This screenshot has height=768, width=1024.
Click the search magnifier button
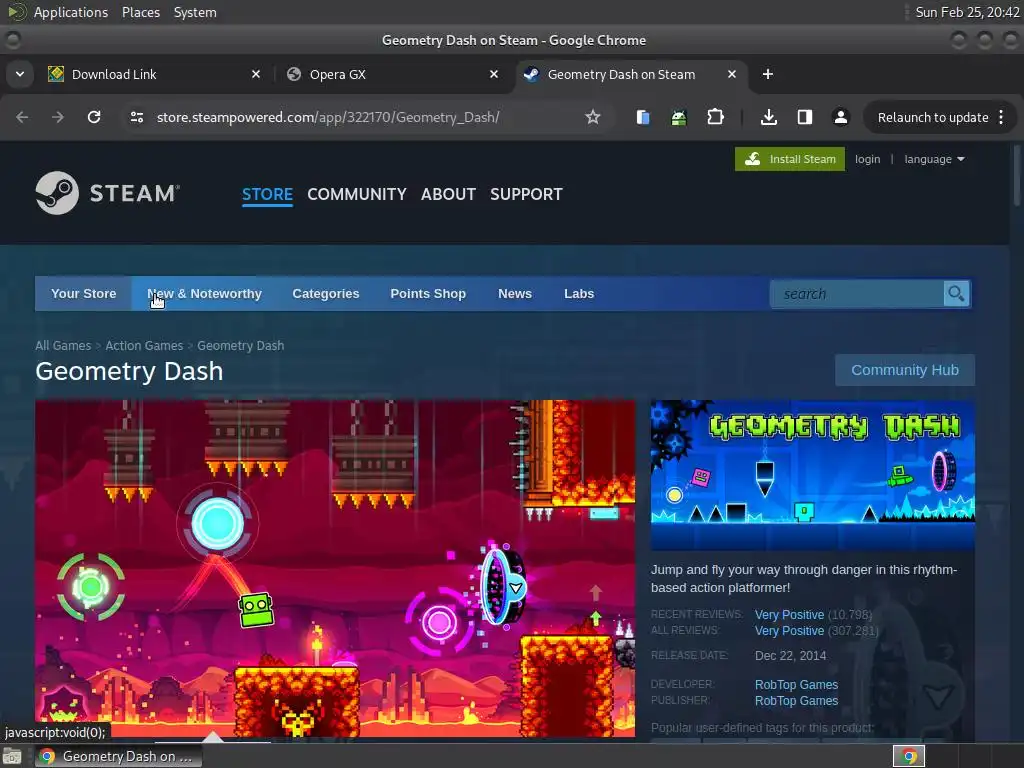[956, 294]
